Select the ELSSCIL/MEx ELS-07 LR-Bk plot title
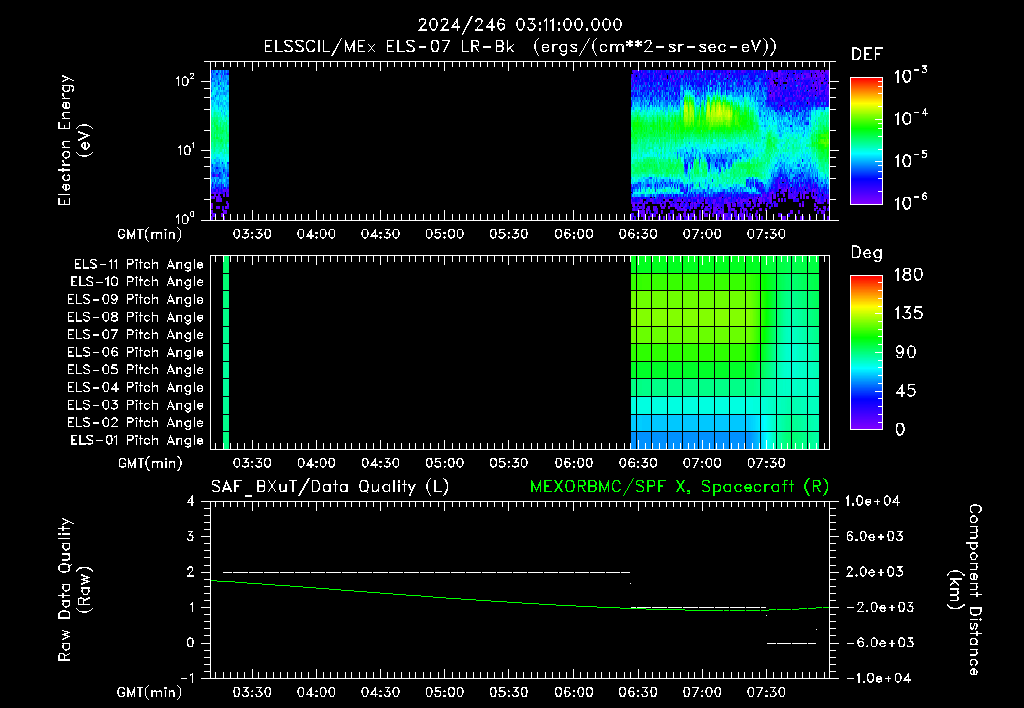The width and height of the screenshot is (1024, 708). tap(520, 47)
